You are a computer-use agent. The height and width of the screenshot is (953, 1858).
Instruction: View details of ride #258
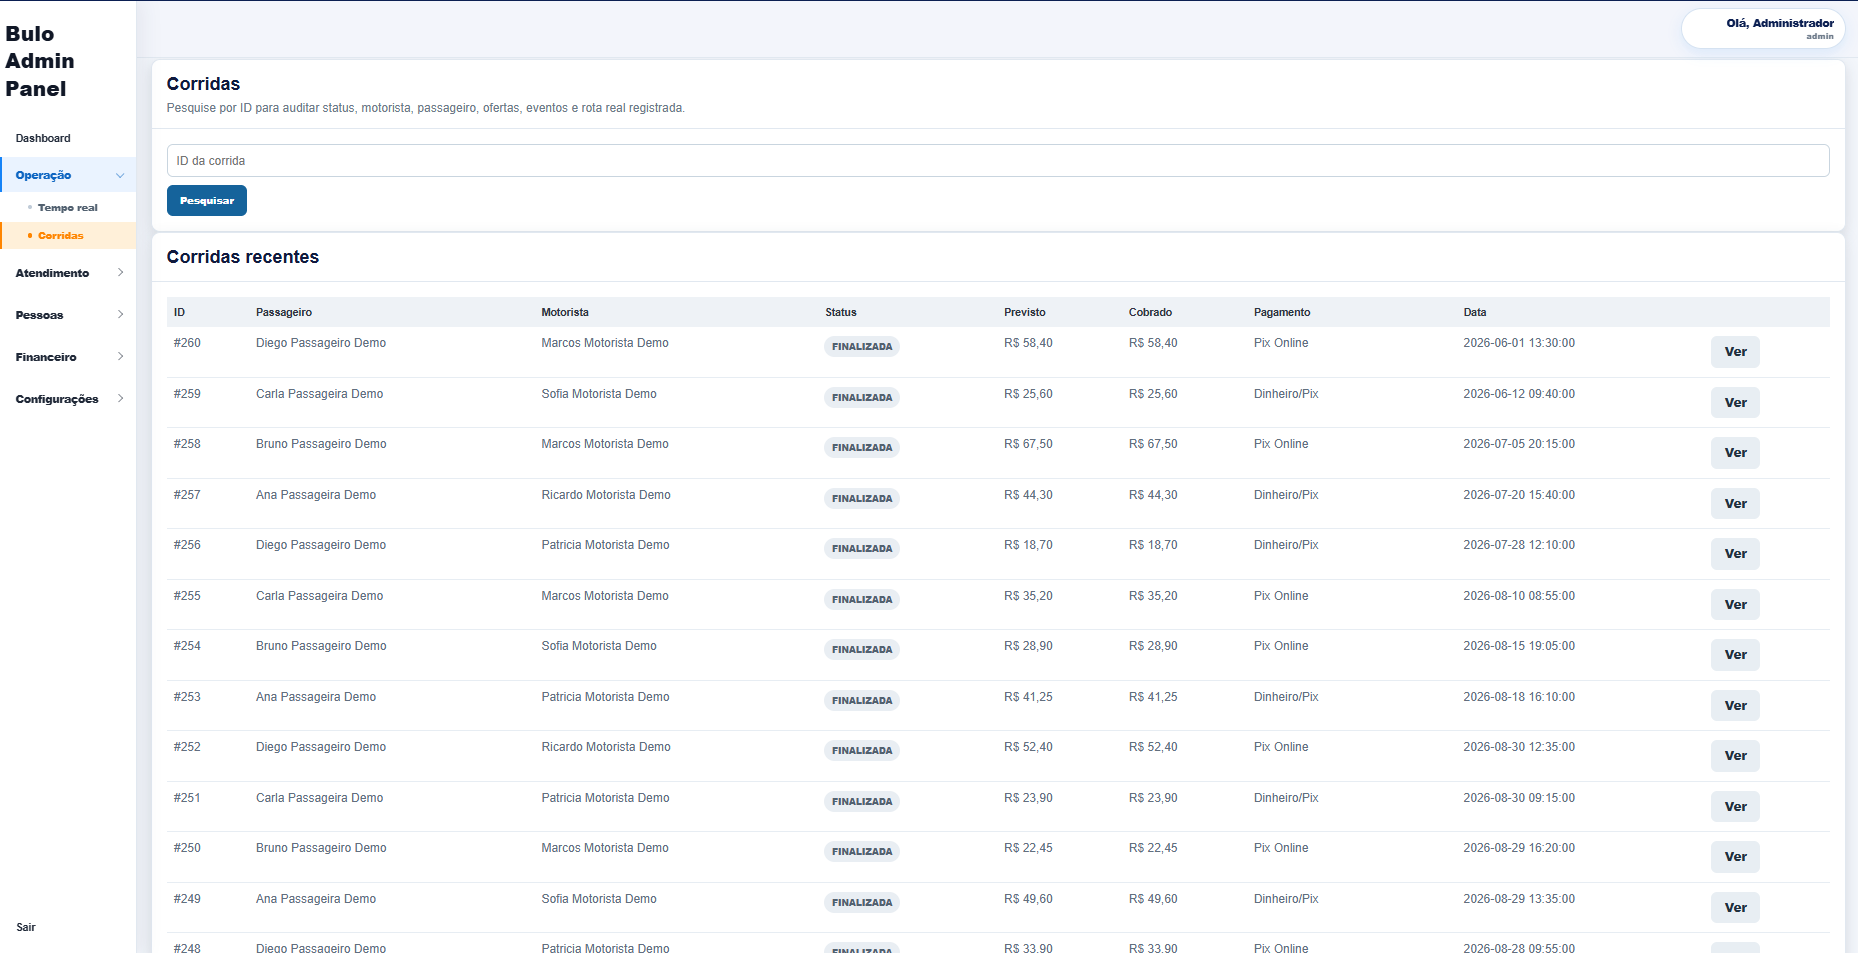[x=1735, y=453]
